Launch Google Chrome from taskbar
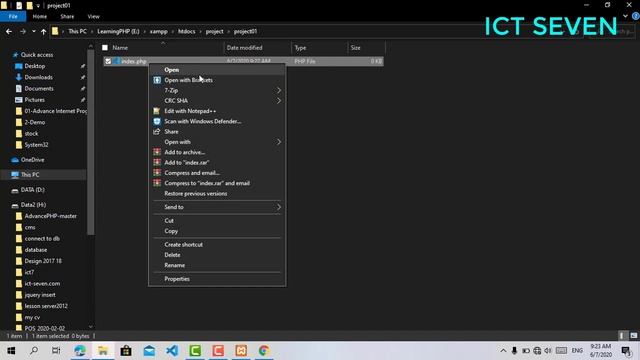The width and height of the screenshot is (640, 360). pyautogui.click(x=264, y=351)
